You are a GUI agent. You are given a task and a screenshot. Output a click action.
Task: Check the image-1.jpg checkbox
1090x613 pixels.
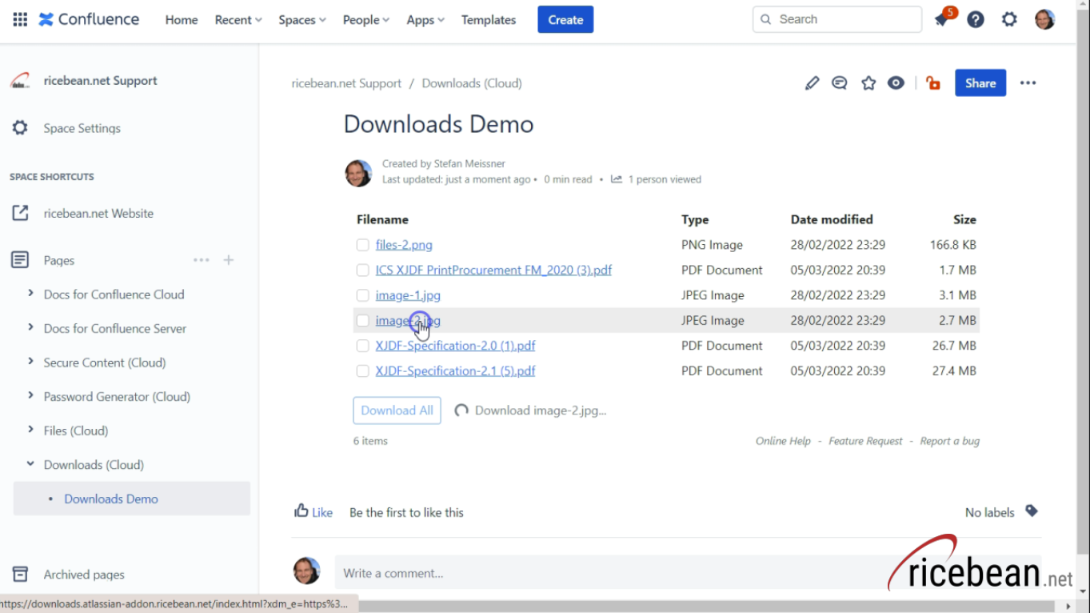point(363,295)
